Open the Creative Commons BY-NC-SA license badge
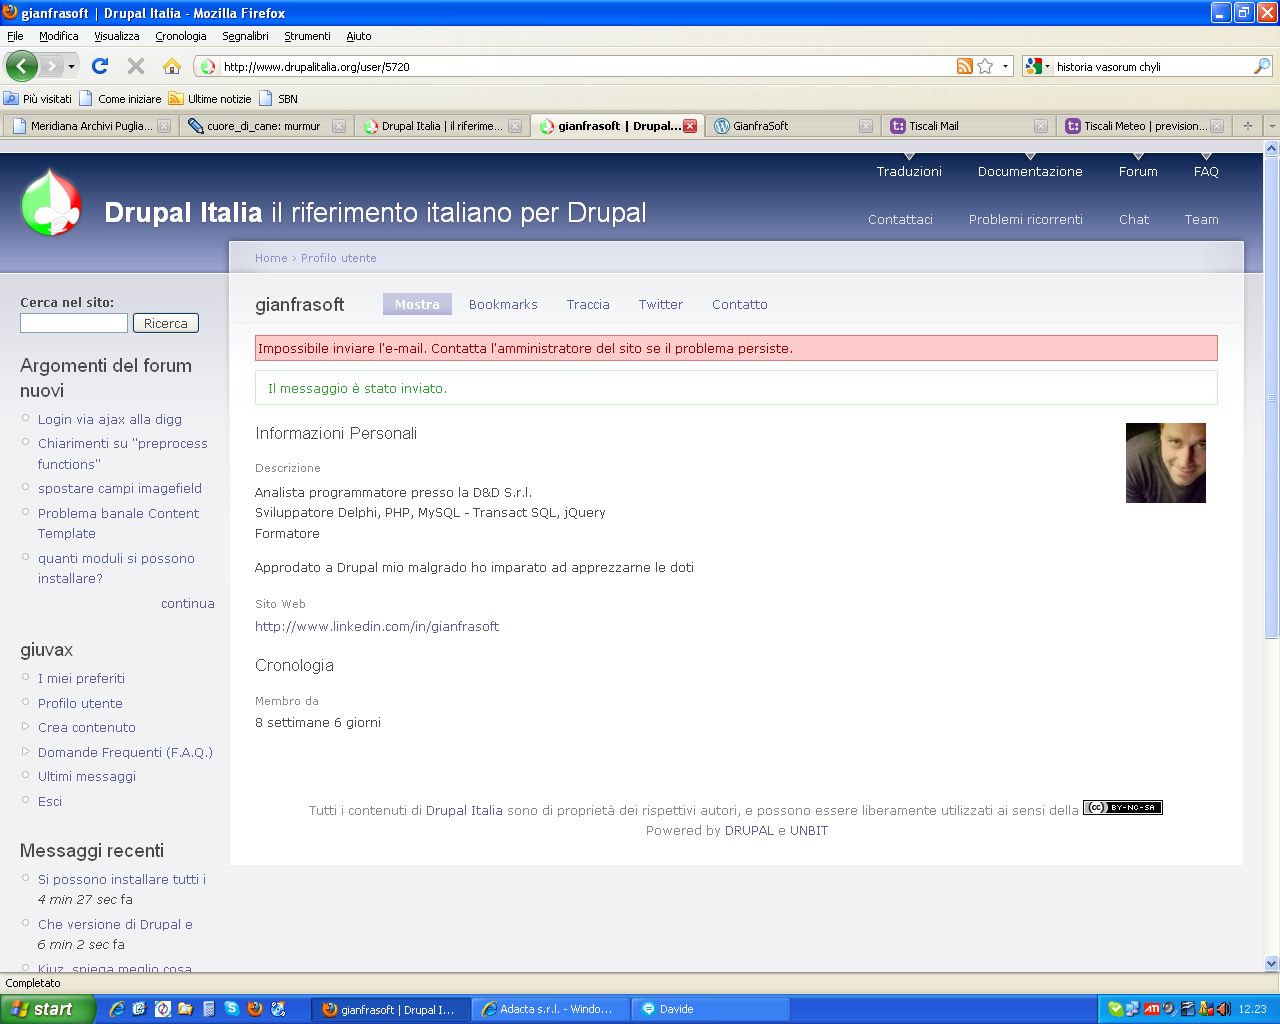This screenshot has height=1024, width=1280. [1122, 808]
